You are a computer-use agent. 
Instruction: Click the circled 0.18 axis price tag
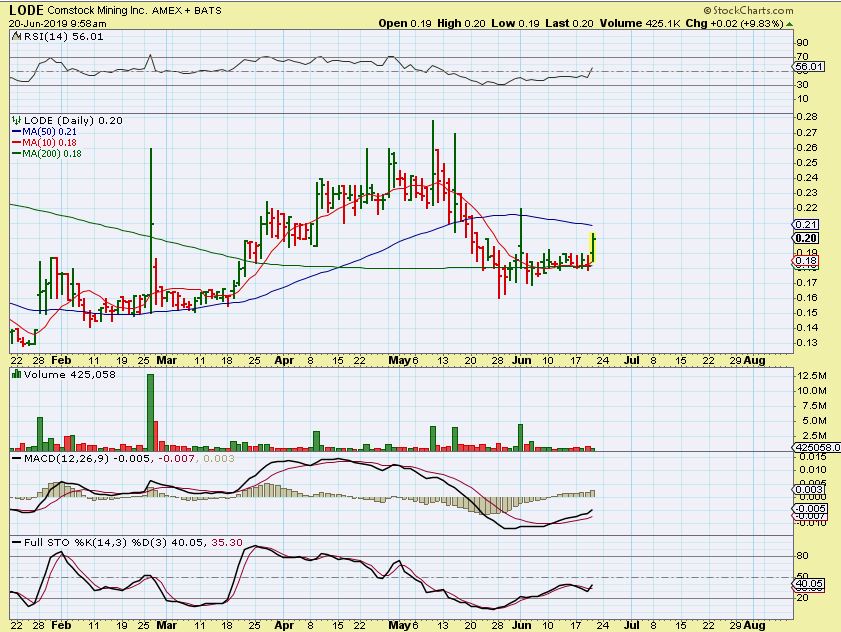click(806, 262)
